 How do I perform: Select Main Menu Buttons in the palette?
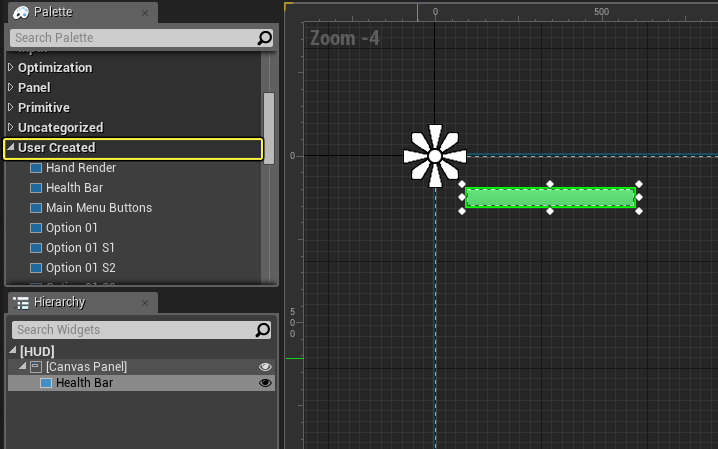(99, 208)
